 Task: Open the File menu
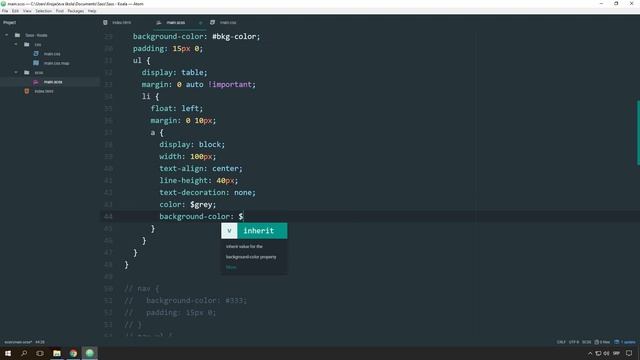point(5,11)
